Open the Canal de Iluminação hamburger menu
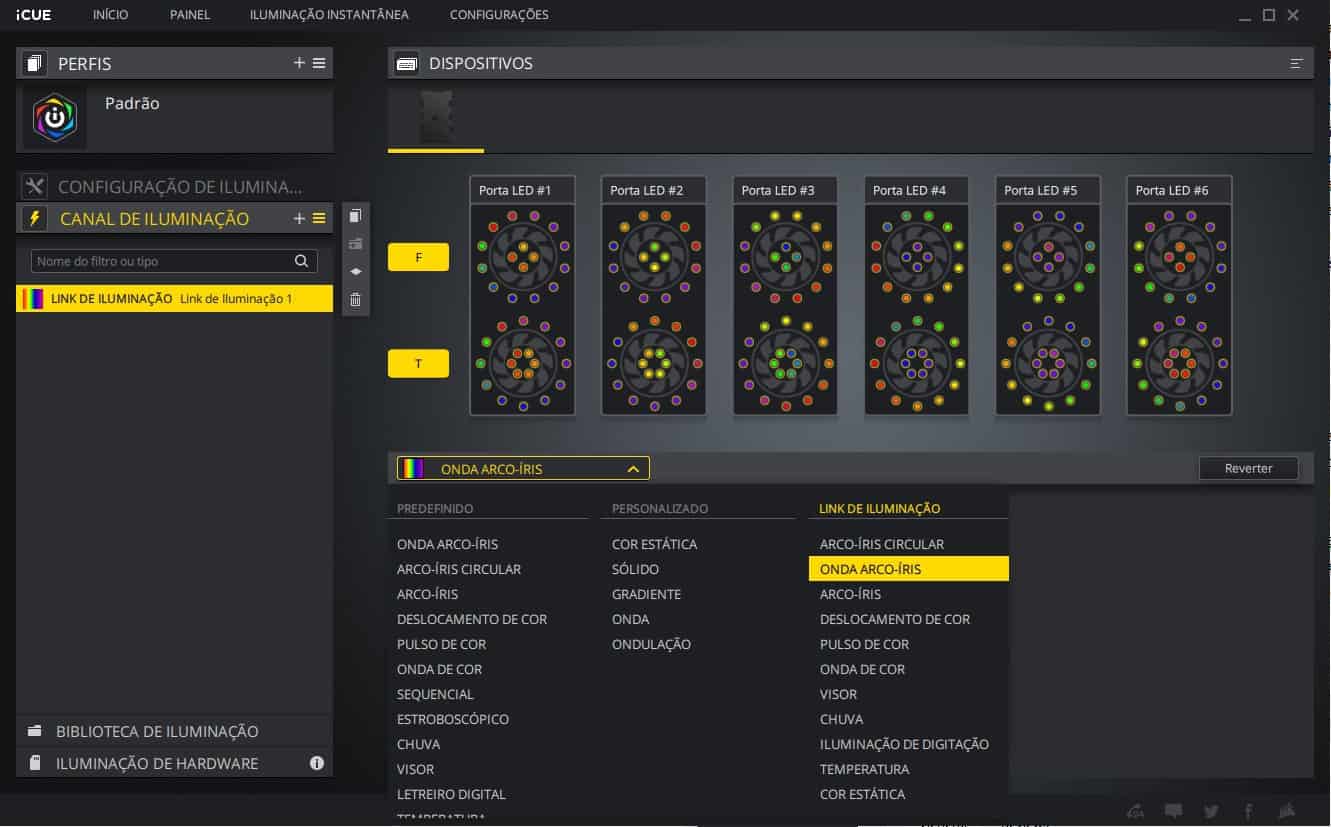Screen dimensions: 1331x827 319,218
